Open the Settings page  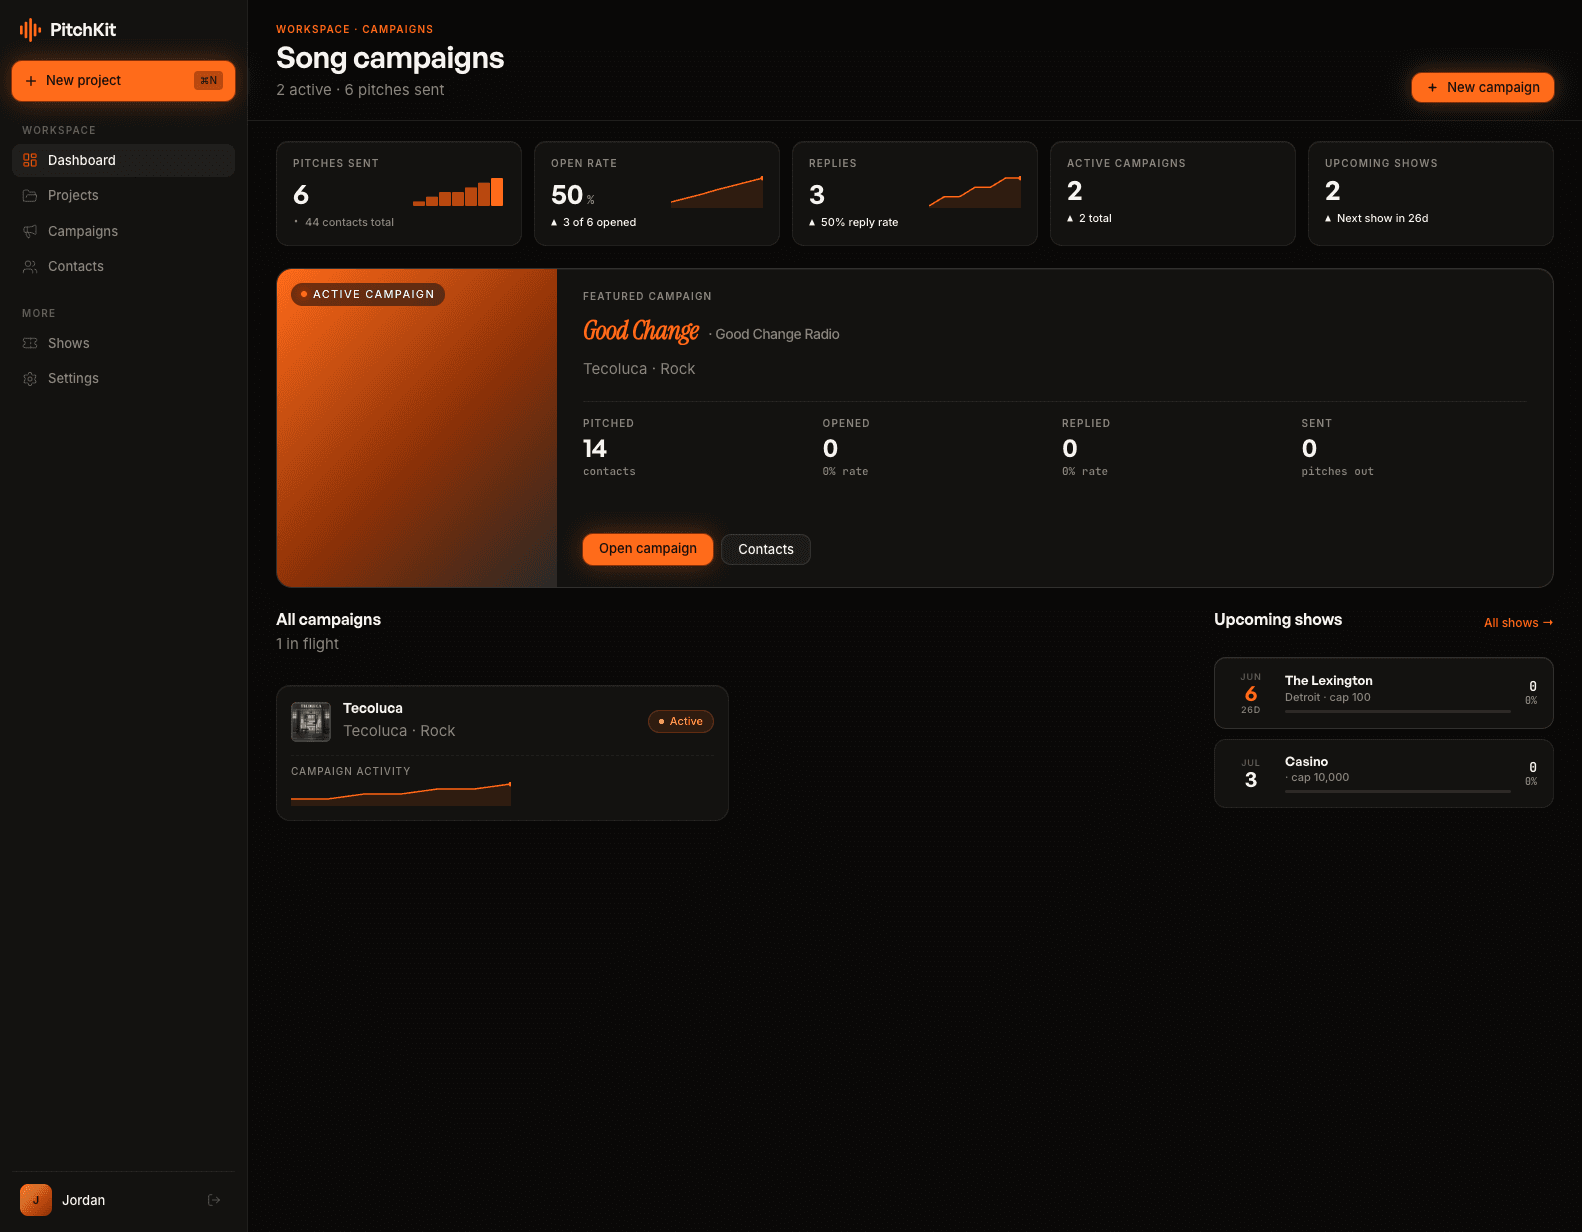click(x=123, y=378)
